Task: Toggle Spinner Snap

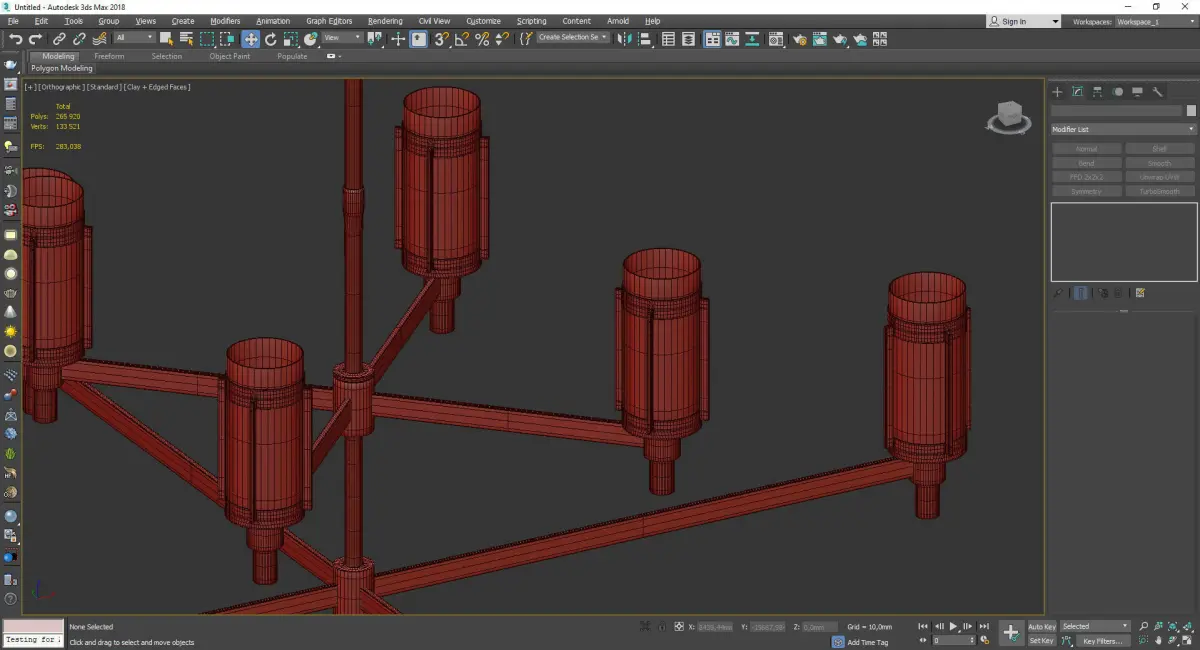Action: coord(502,39)
